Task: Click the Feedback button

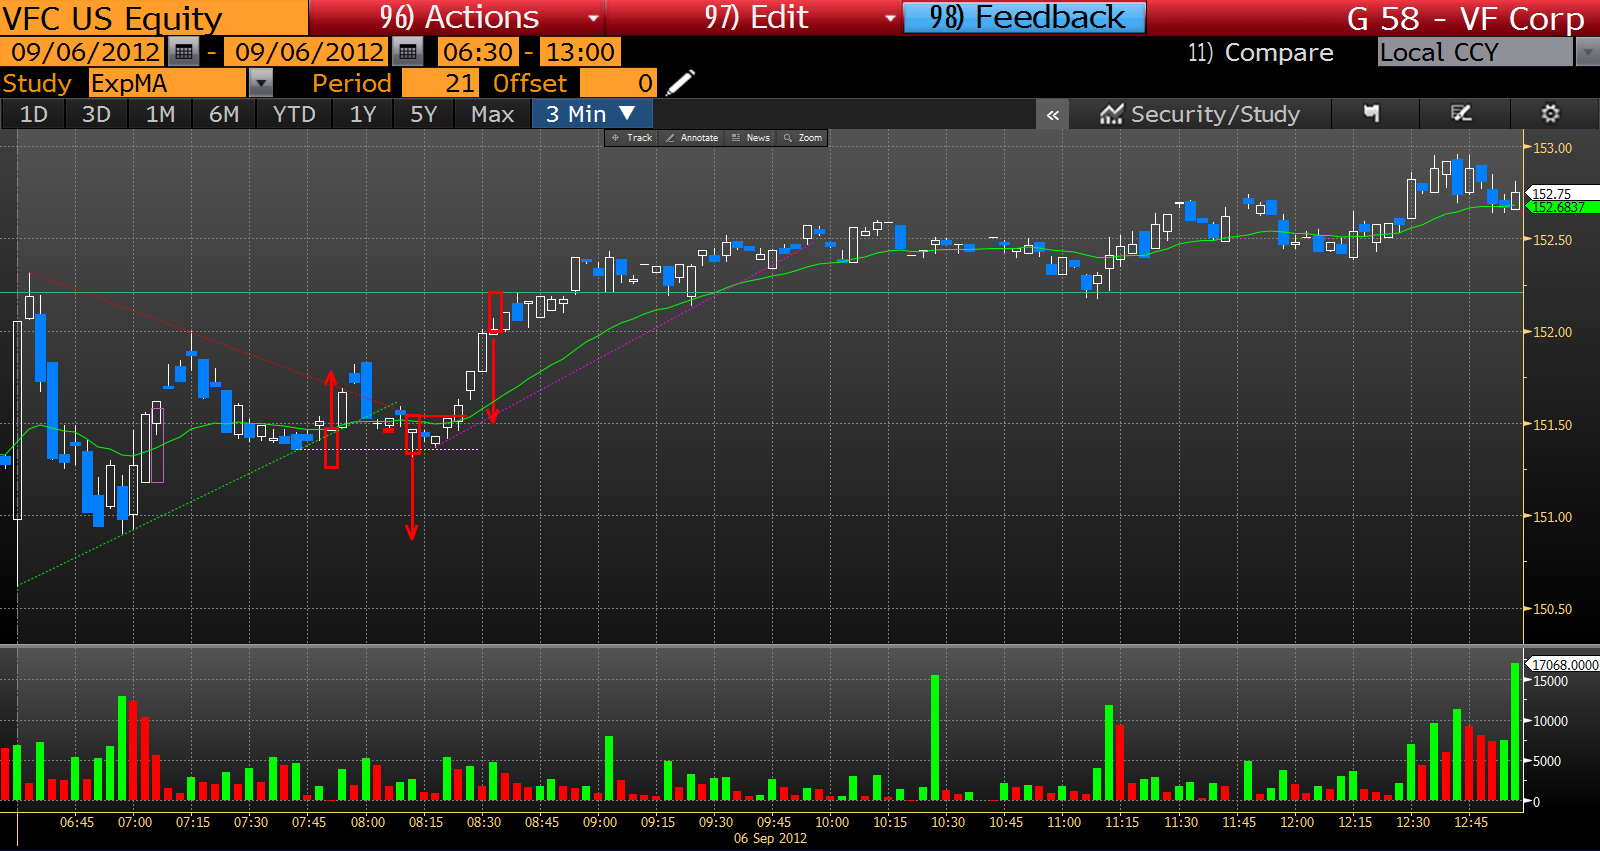Action: (x=1024, y=17)
